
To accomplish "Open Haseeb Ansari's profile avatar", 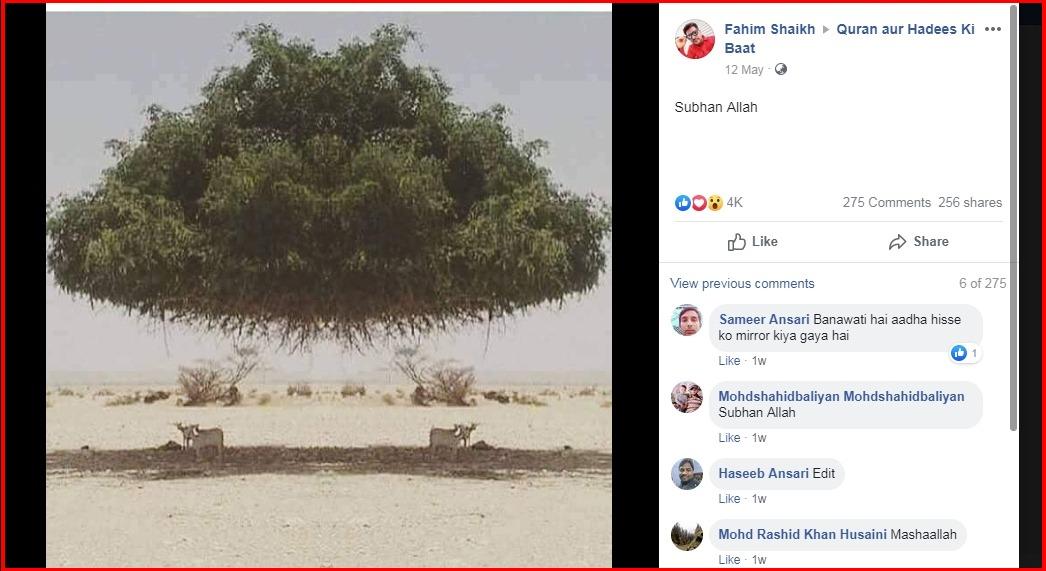I will click(686, 474).
